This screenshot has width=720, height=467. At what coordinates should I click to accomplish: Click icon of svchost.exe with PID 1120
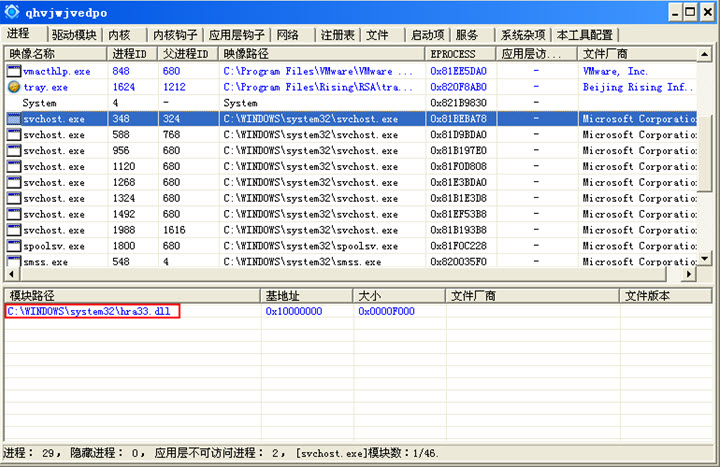click(x=14, y=167)
